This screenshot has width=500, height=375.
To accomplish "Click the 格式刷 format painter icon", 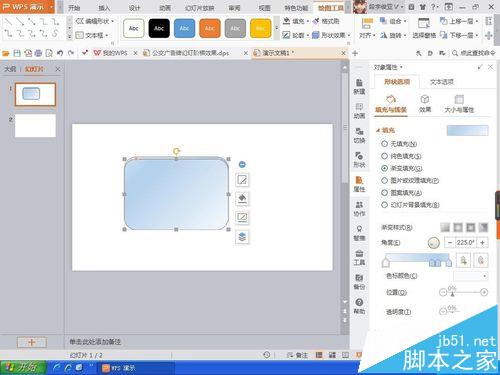I will tap(326, 21).
